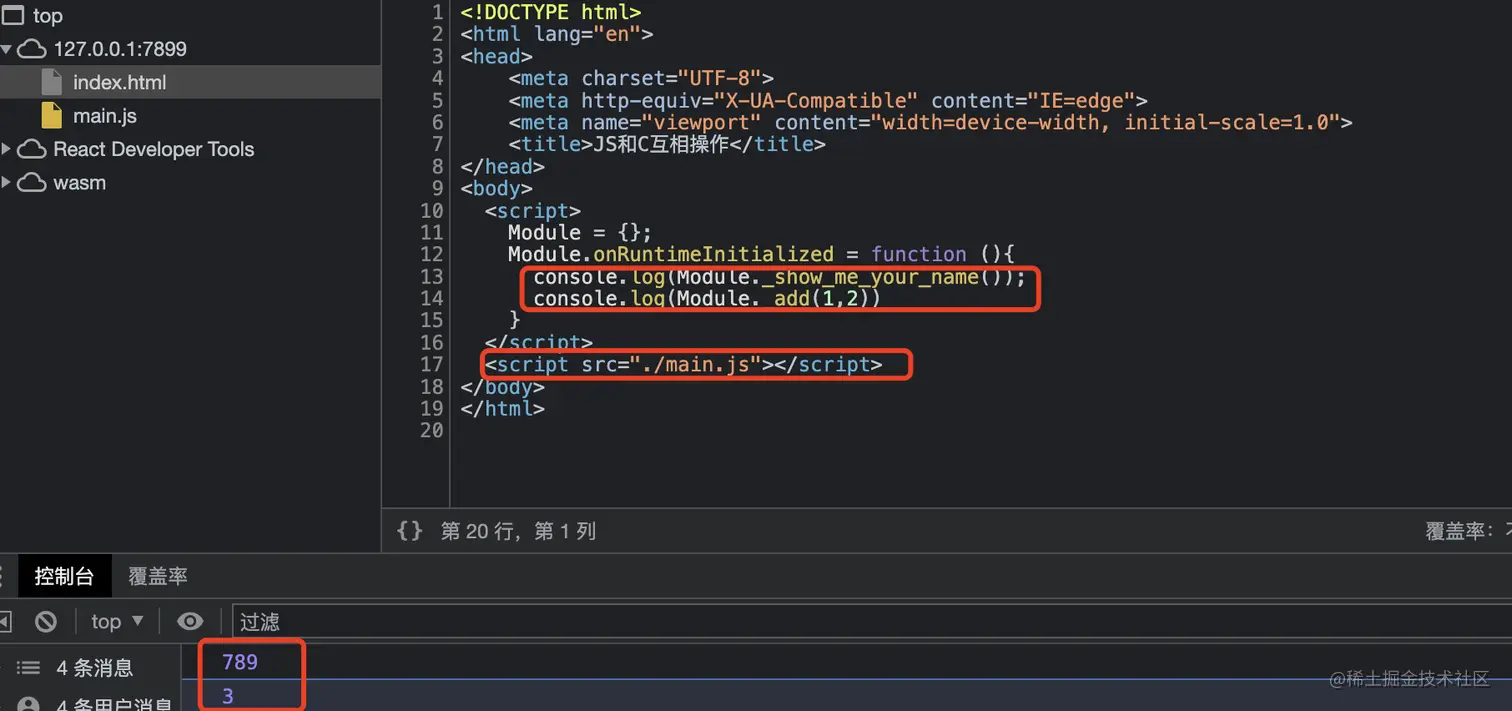Image resolution: width=1512 pixels, height=711 pixels.
Task: Click the Module.onRuntimeInitialized code line
Action: [761, 254]
